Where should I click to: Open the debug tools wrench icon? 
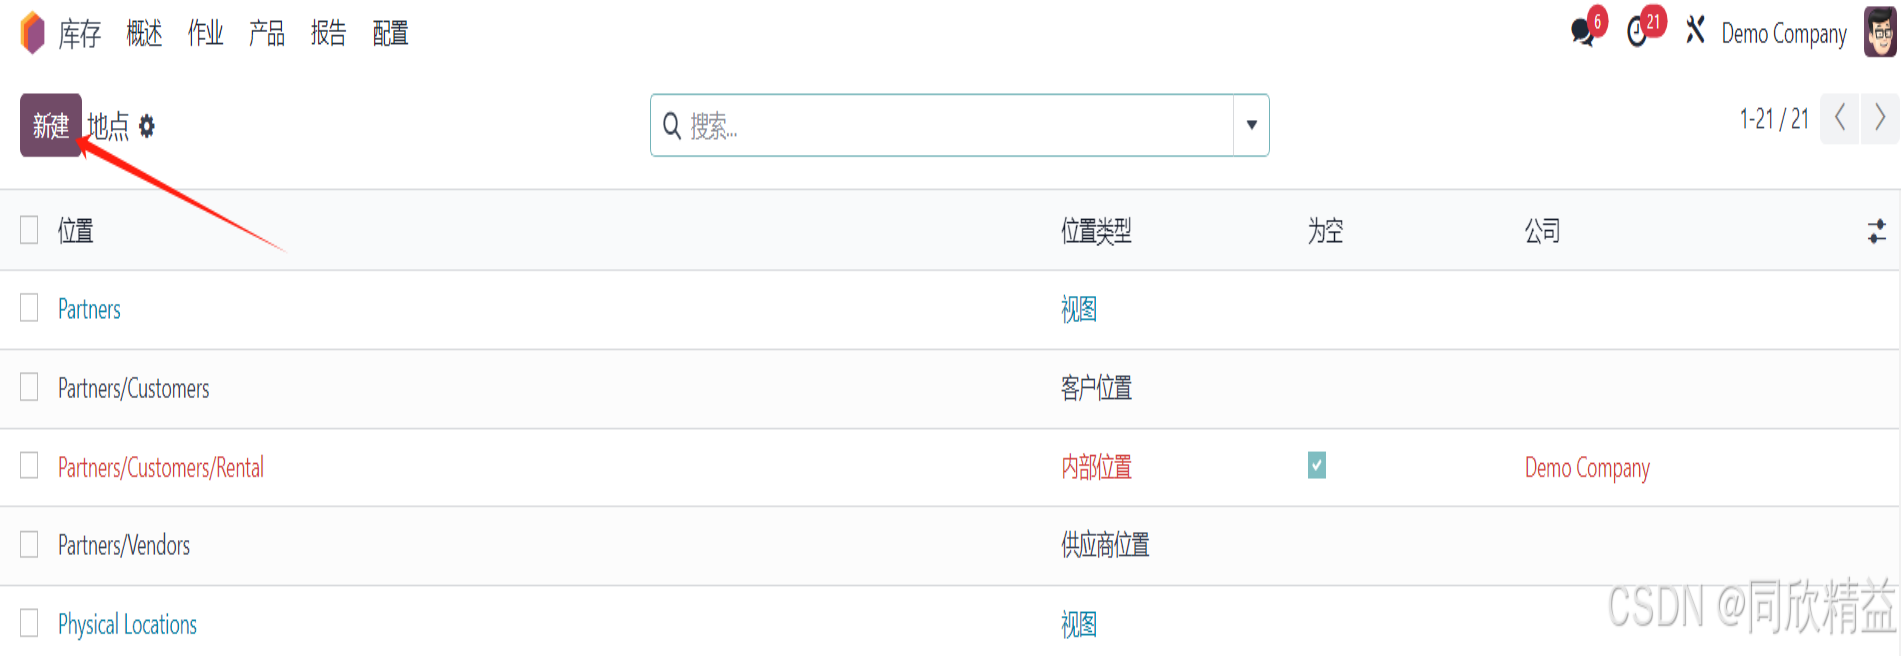click(x=1695, y=30)
